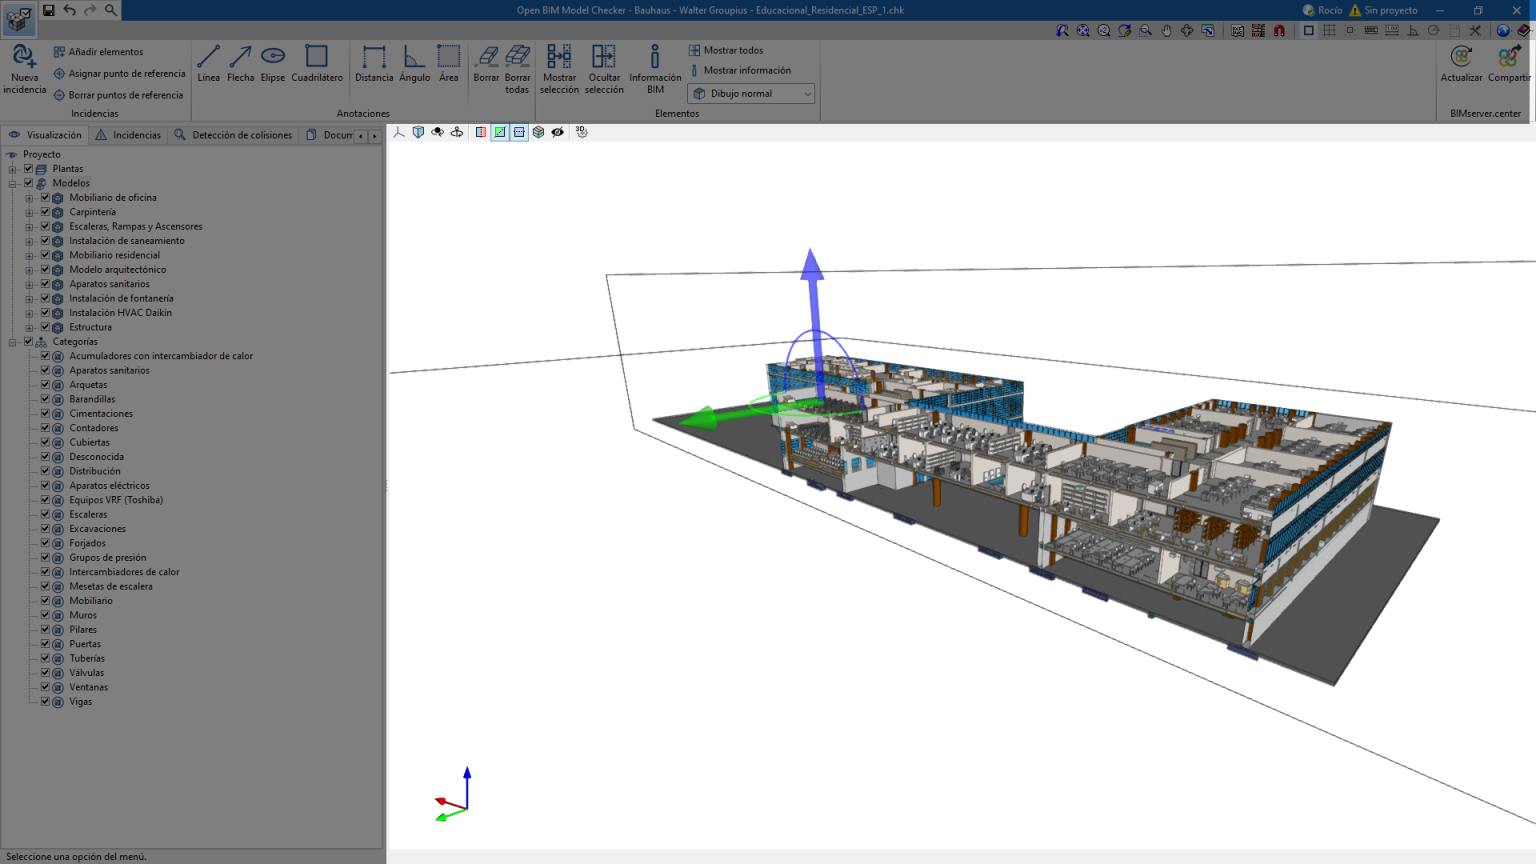Image resolution: width=1536 pixels, height=864 pixels.
Task: Uncheck the Ventanas category checkbox
Action: point(45,687)
